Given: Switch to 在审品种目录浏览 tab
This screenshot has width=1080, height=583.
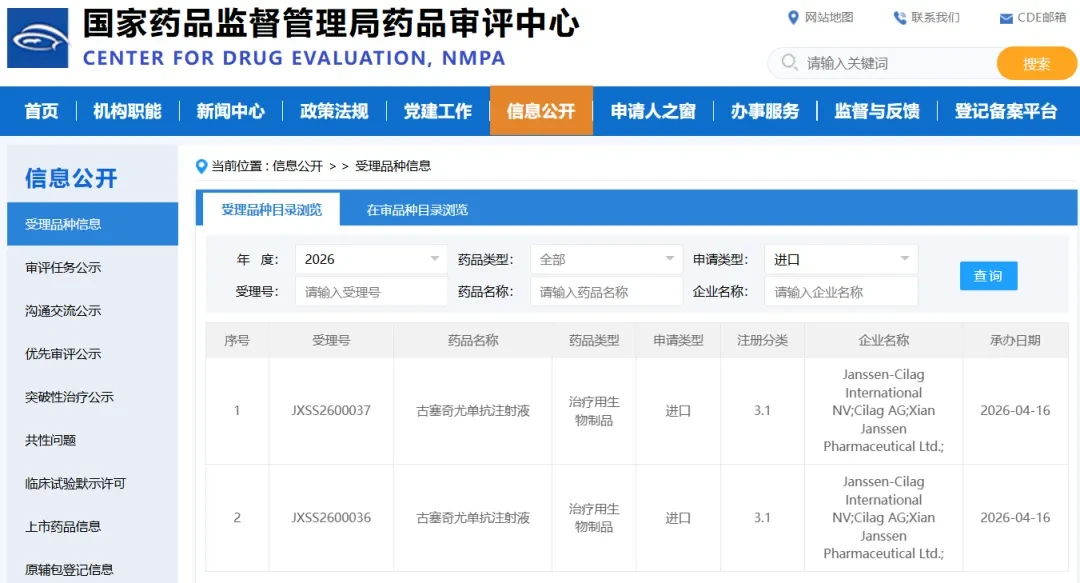Looking at the screenshot, I should 417,209.
